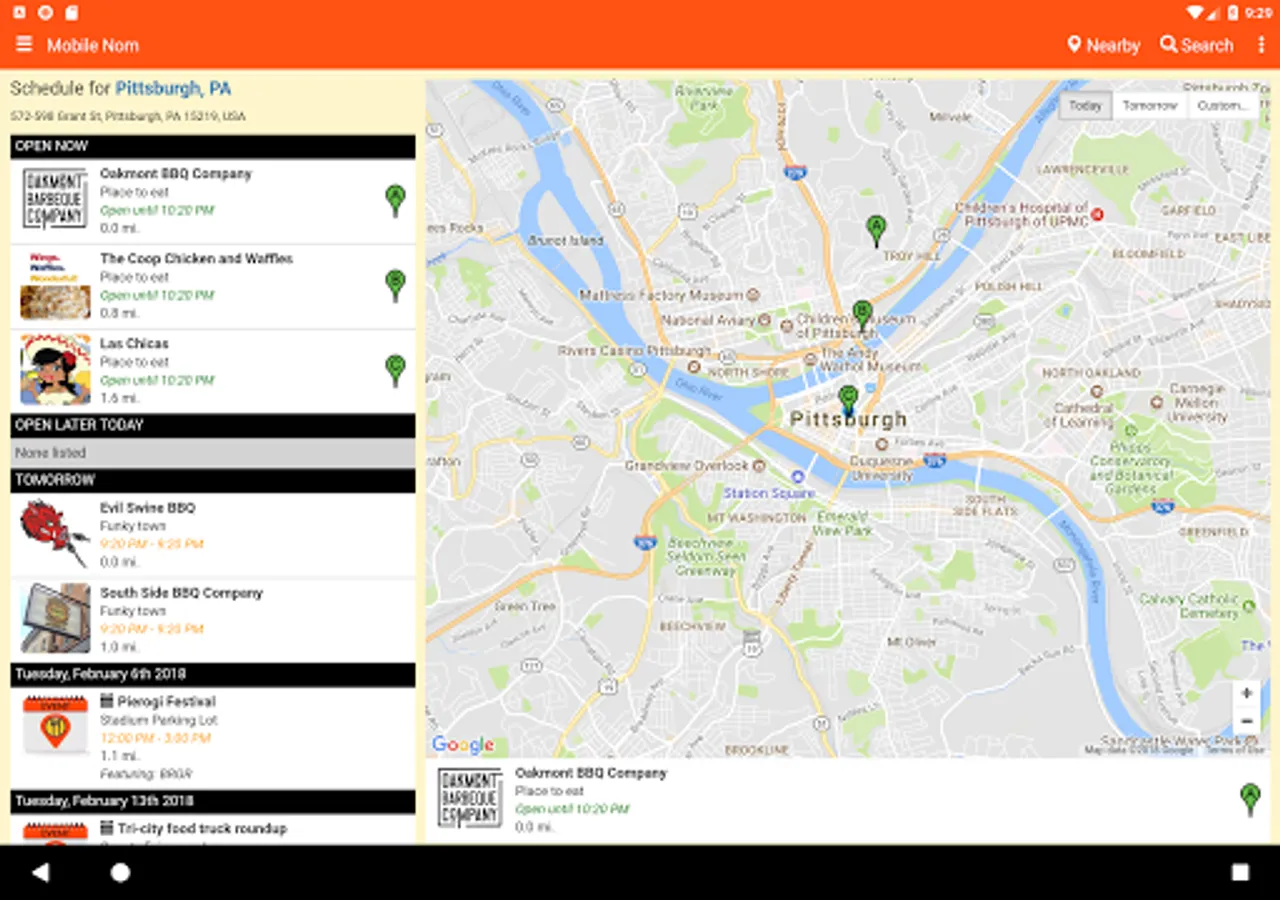The height and width of the screenshot is (900, 1280).
Task: Open the hamburger navigation menu
Action: (24, 45)
